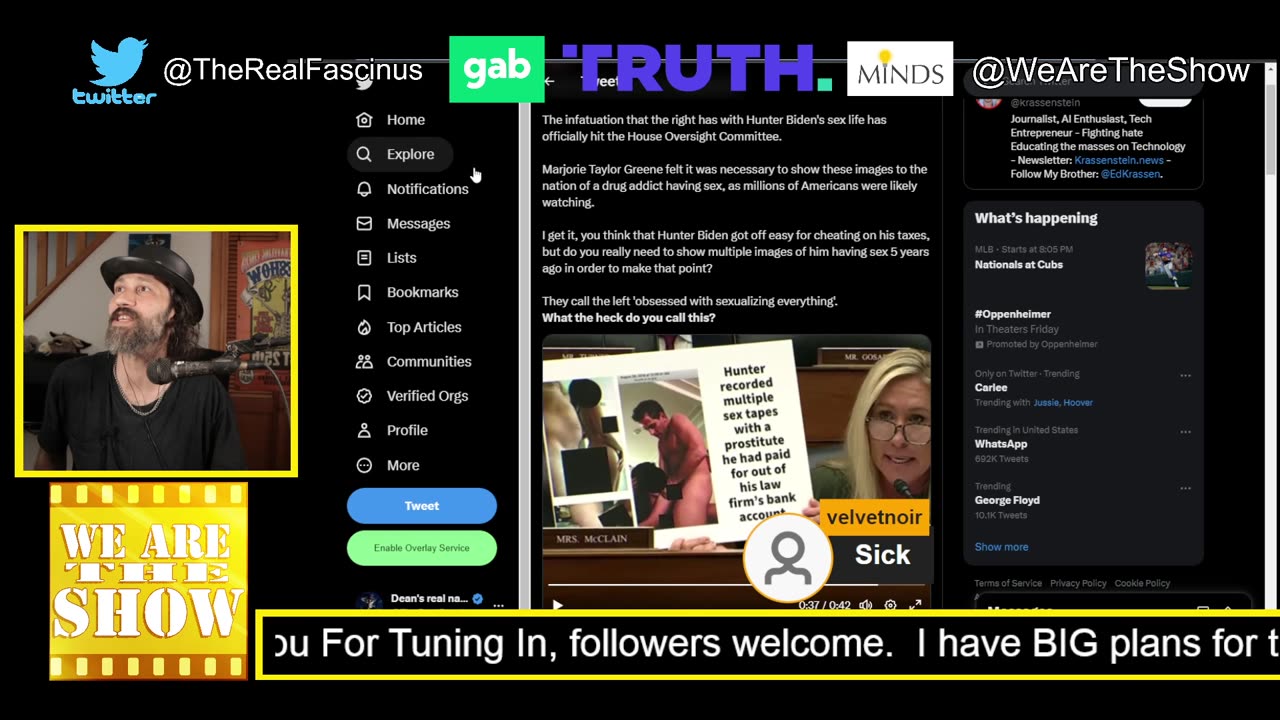Open the Home icon in sidebar
1280x720 pixels.
pyautogui.click(x=364, y=120)
